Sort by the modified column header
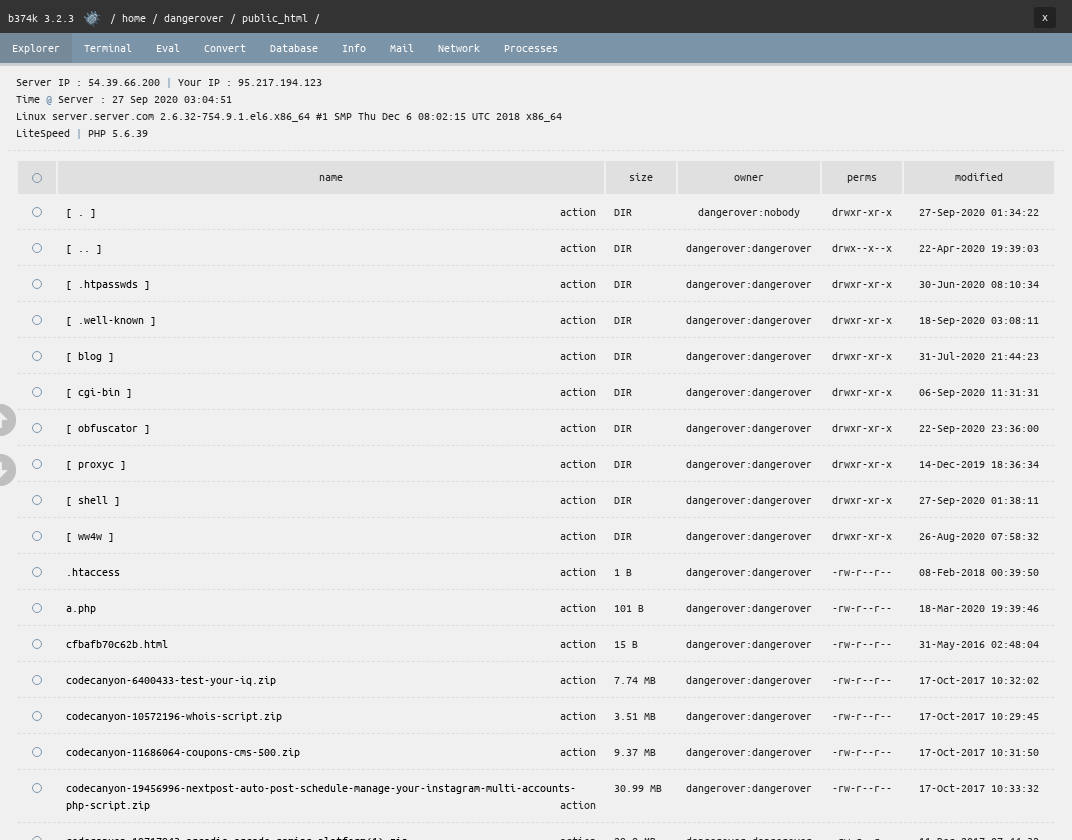1072x840 pixels. [x=978, y=177]
